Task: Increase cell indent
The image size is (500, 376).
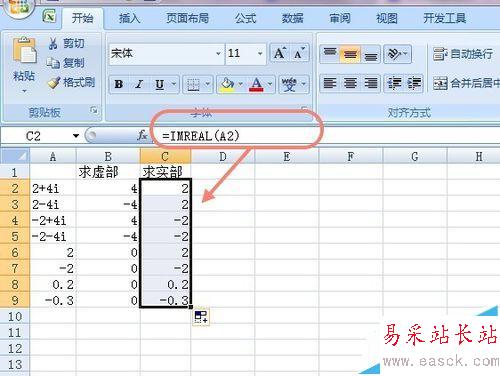Action: coord(414,83)
